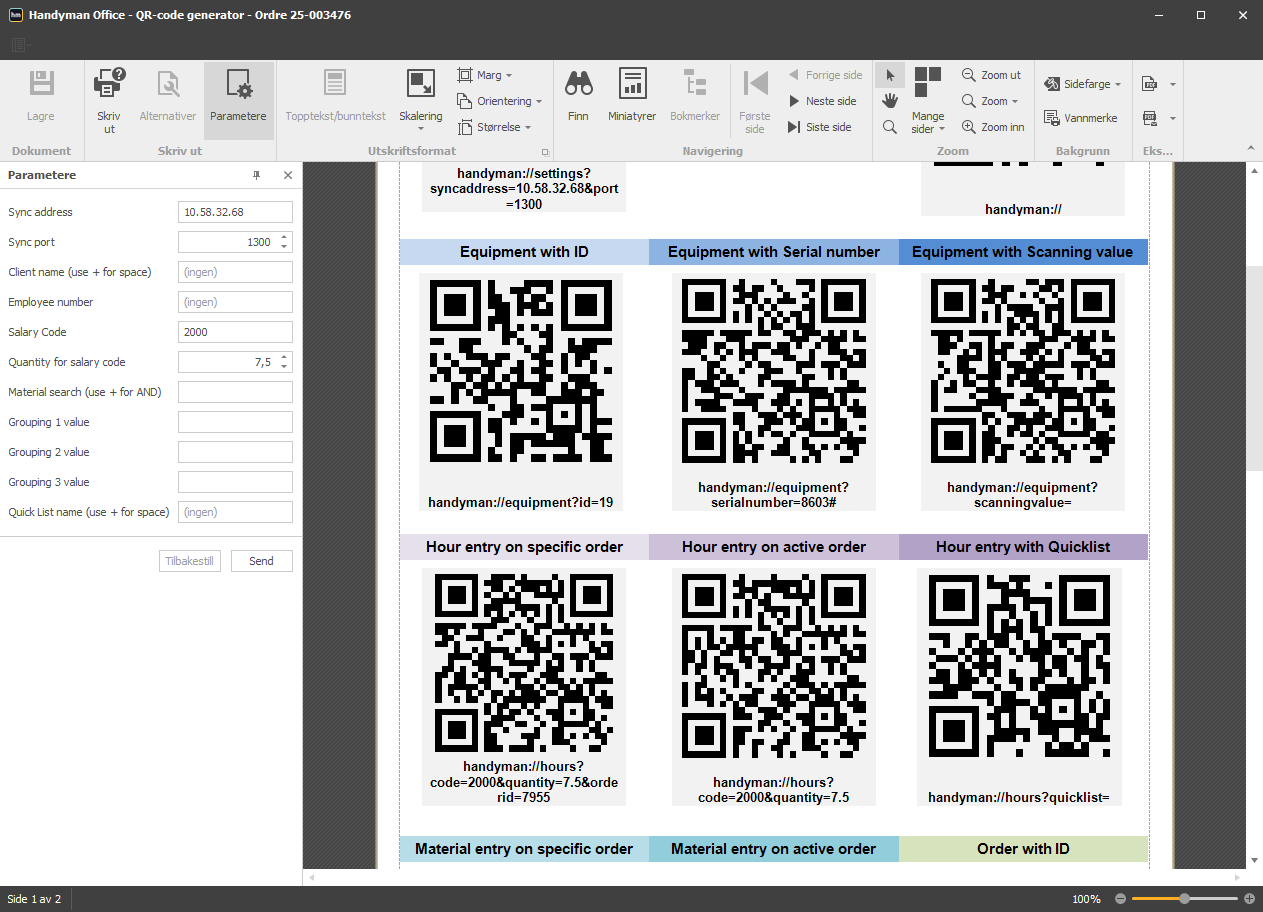This screenshot has height=912, width=1263.
Task: Click the Equipment with Scanning value header
Action: [x=1023, y=252]
